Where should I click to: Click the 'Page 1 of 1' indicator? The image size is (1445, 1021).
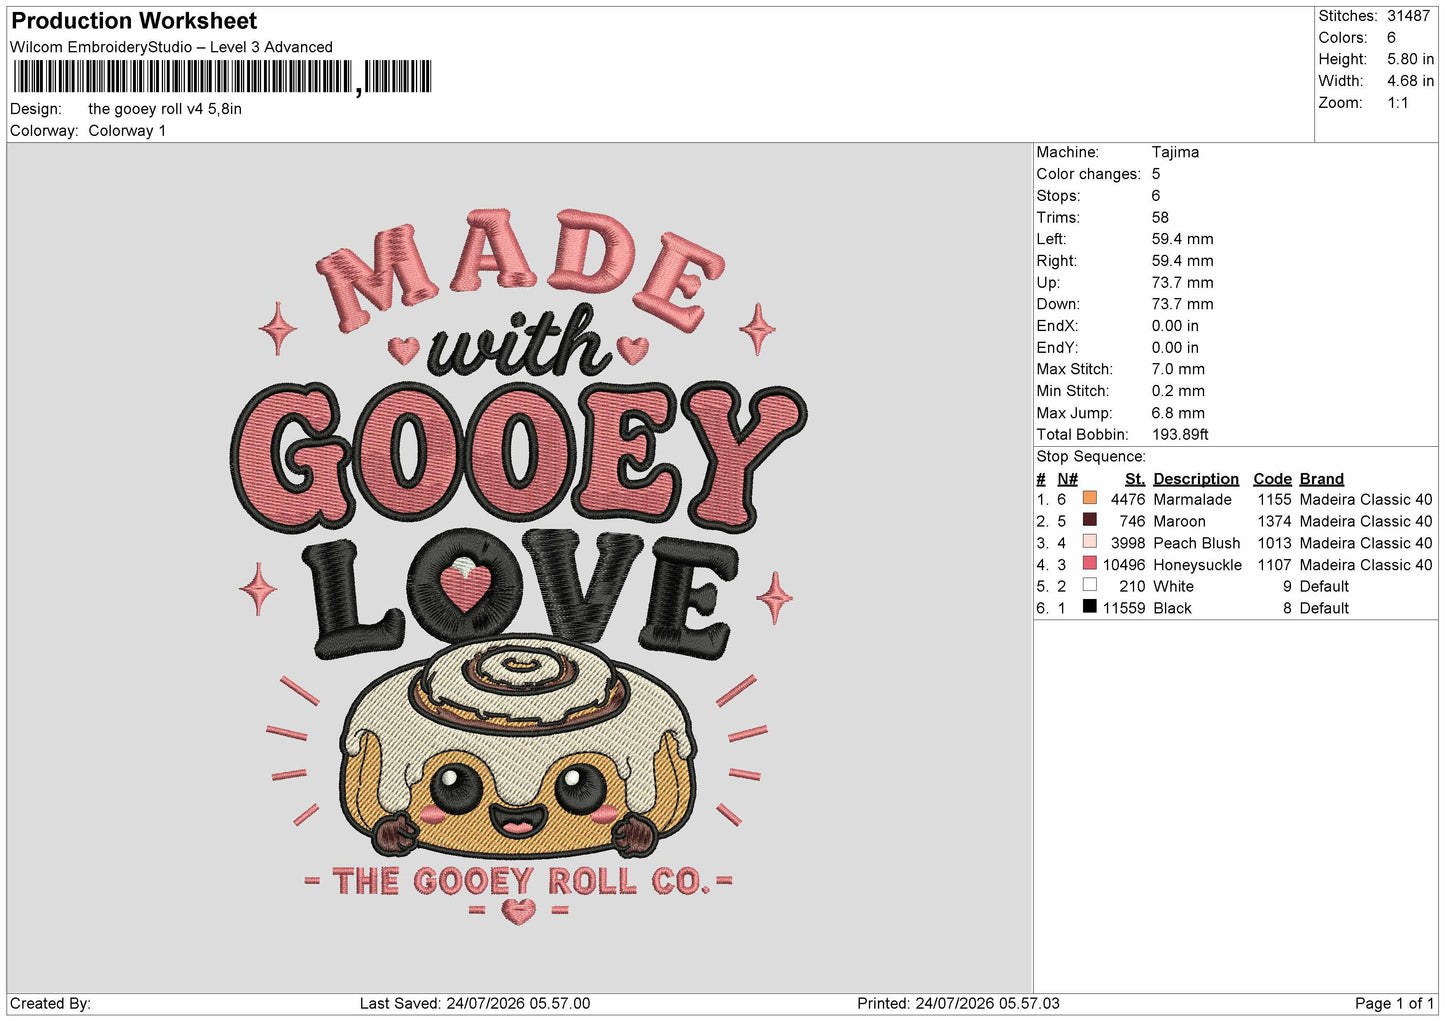(x=1394, y=1004)
